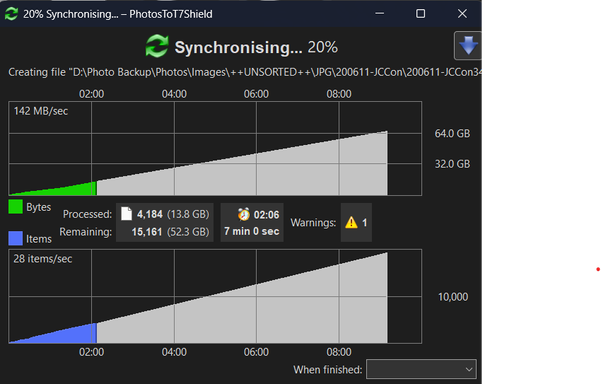This screenshot has width=601, height=384.
Task: Click the 'When finished:' label
Action: tap(328, 369)
